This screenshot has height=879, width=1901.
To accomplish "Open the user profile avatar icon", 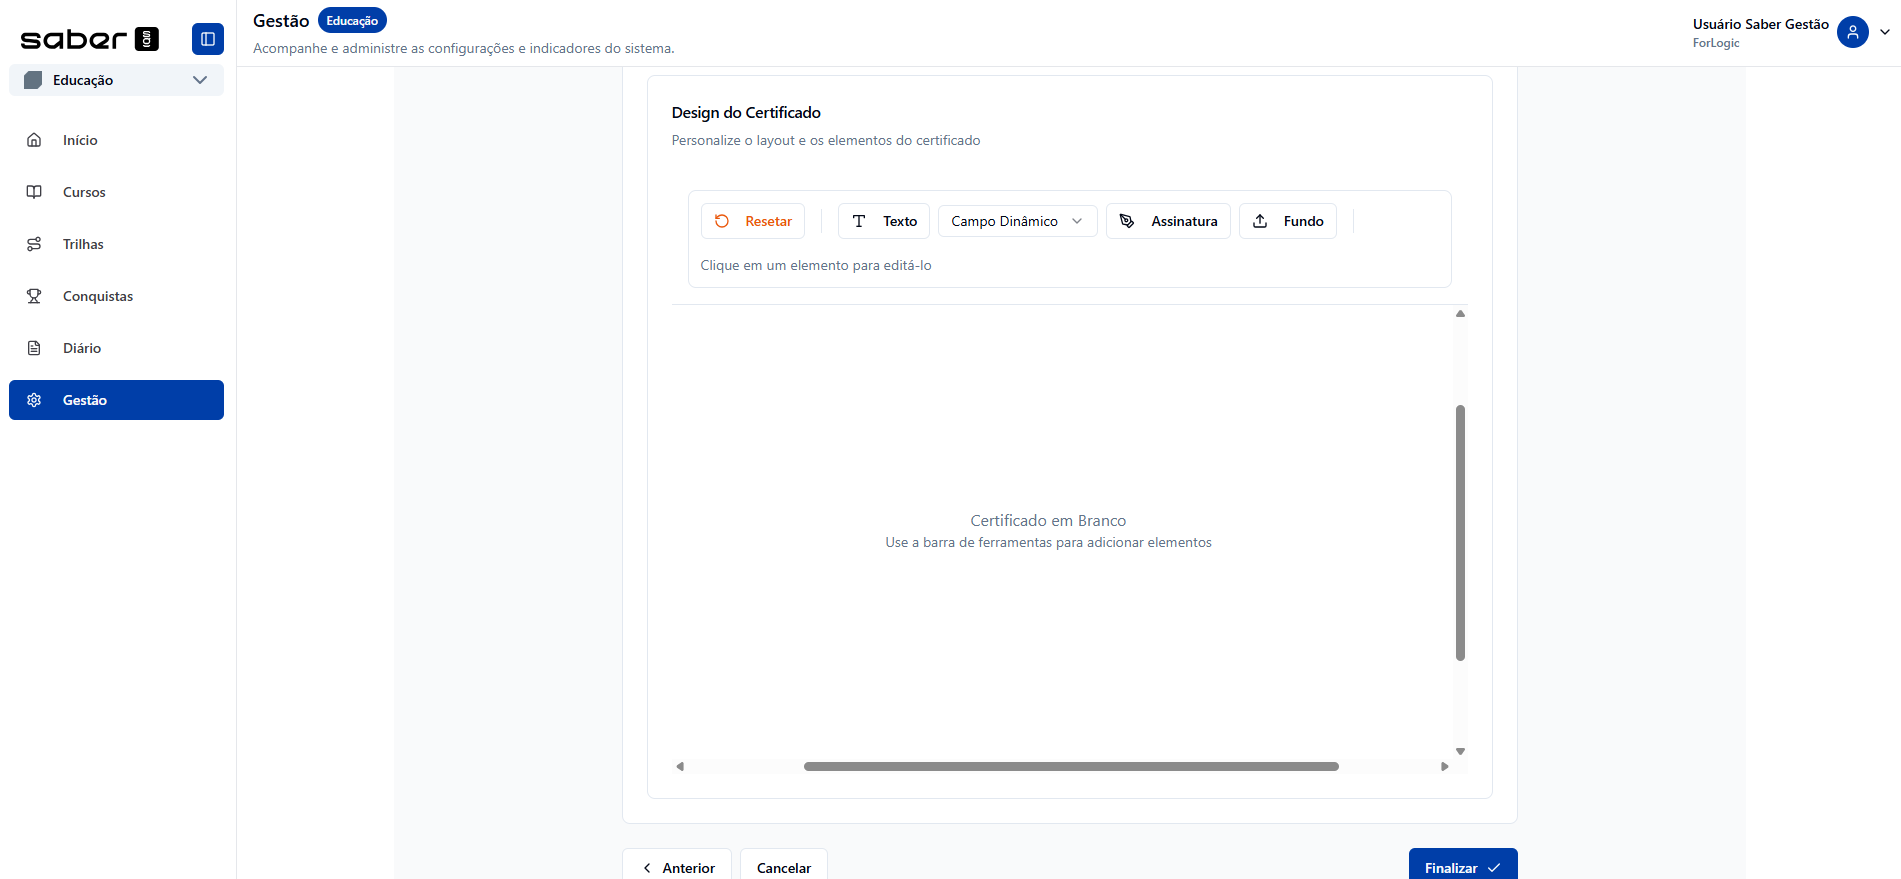I will pos(1852,32).
